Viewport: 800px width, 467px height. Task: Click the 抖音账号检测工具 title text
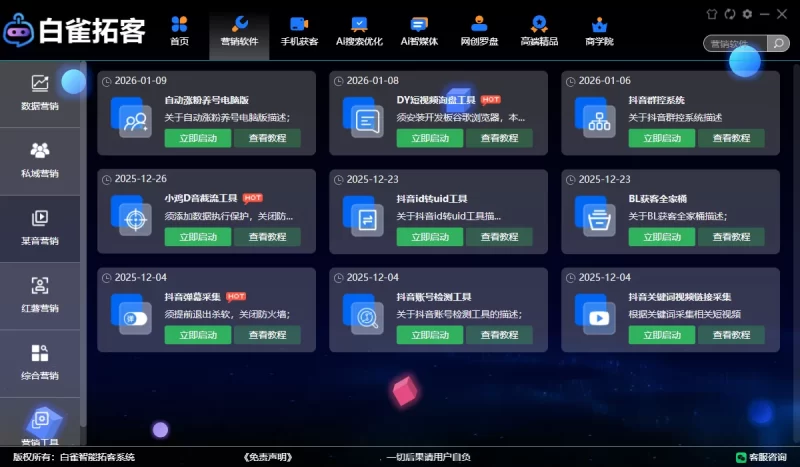point(434,297)
